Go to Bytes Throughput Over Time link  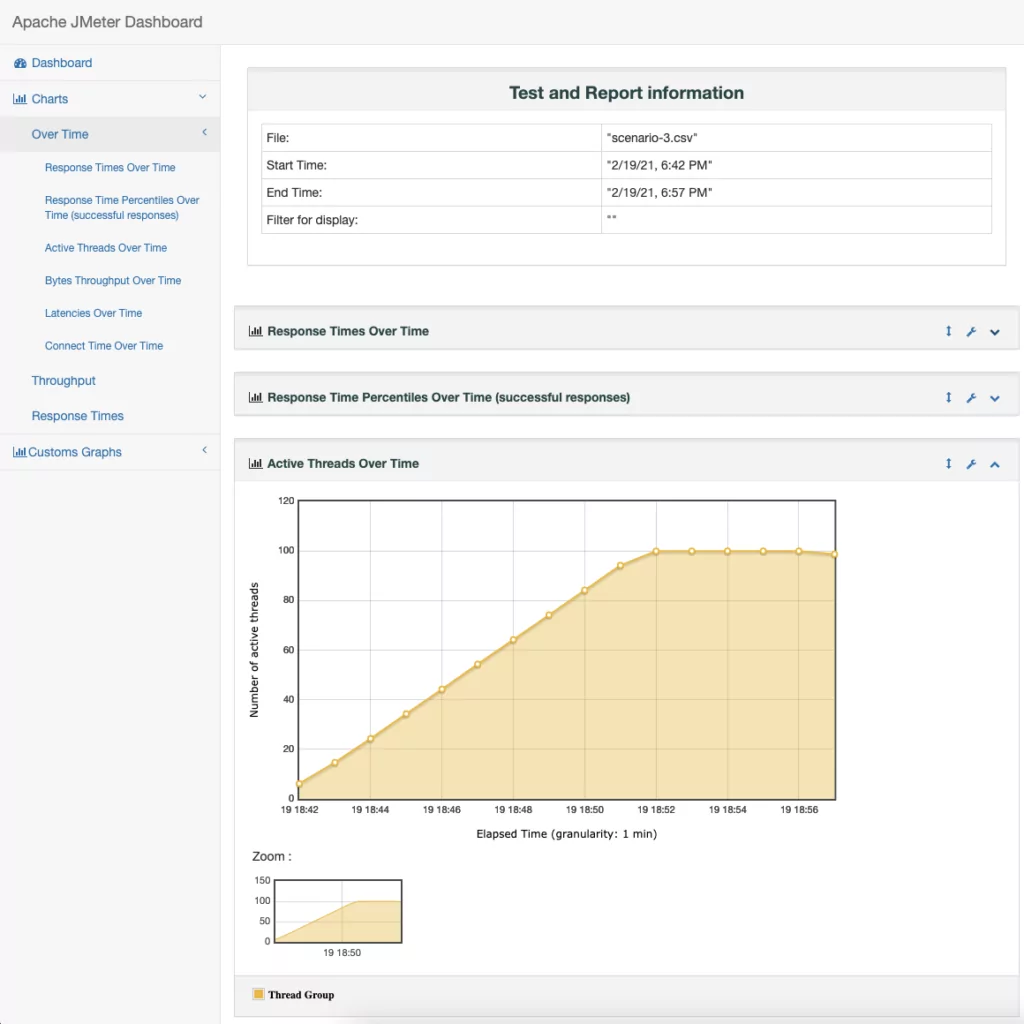tap(113, 281)
